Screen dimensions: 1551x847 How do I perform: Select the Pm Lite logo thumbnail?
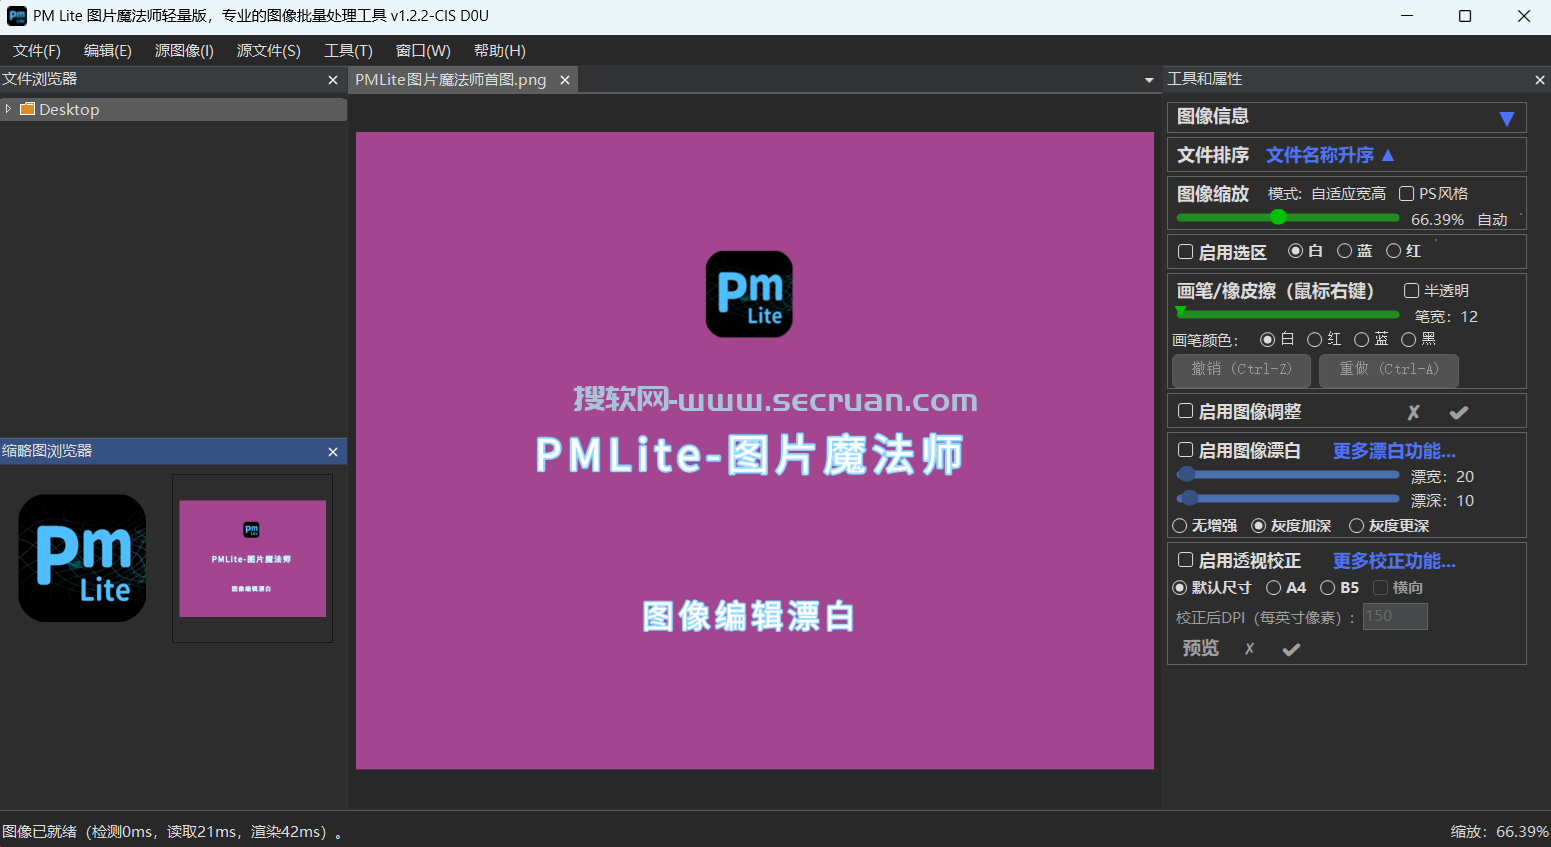82,558
